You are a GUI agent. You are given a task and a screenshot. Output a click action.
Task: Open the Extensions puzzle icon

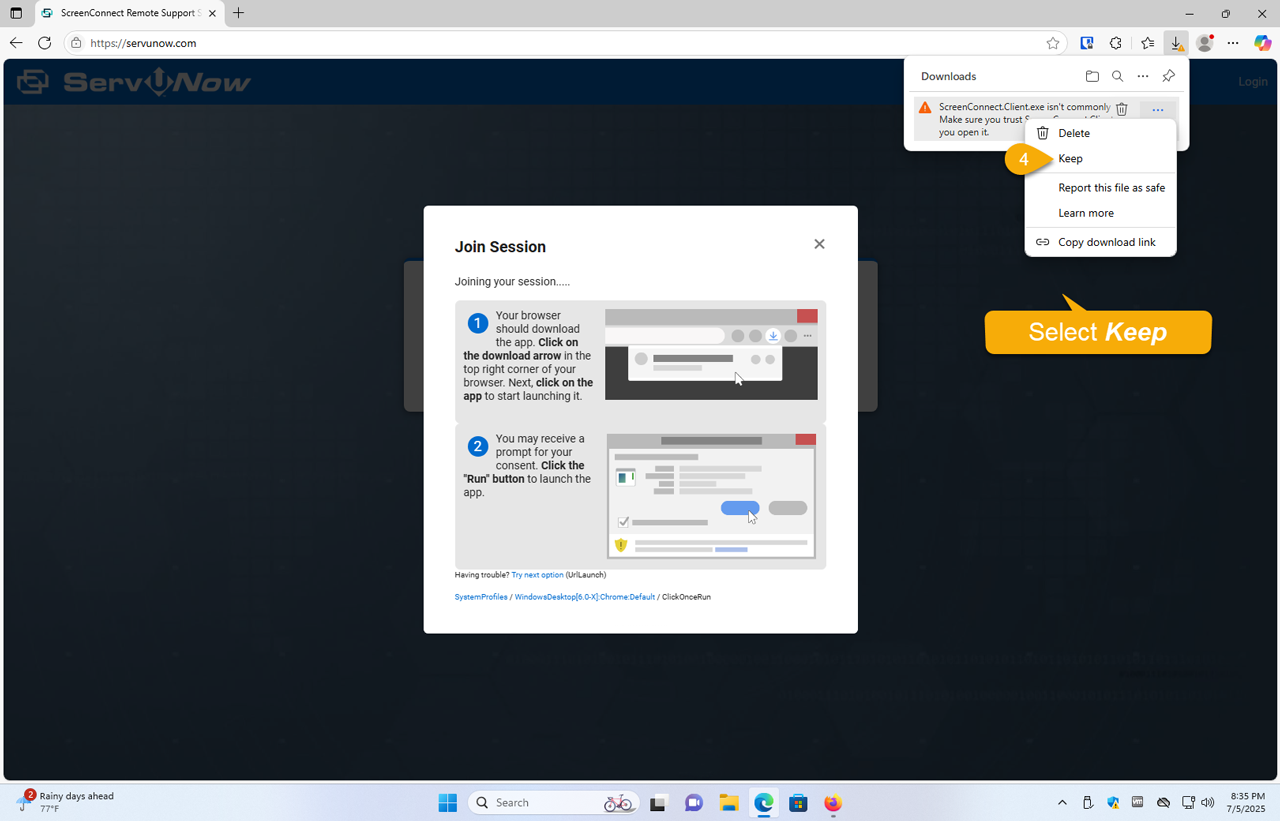(x=1116, y=43)
